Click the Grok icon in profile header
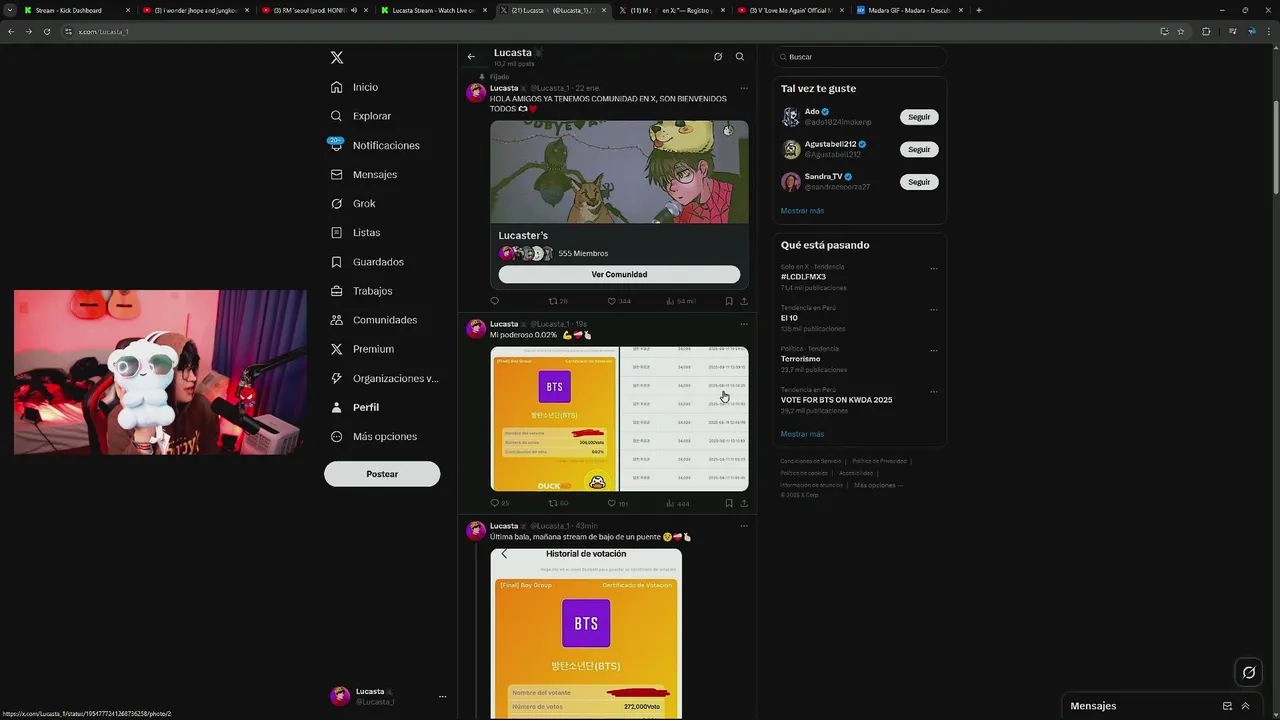Image resolution: width=1280 pixels, height=720 pixels. tap(718, 57)
